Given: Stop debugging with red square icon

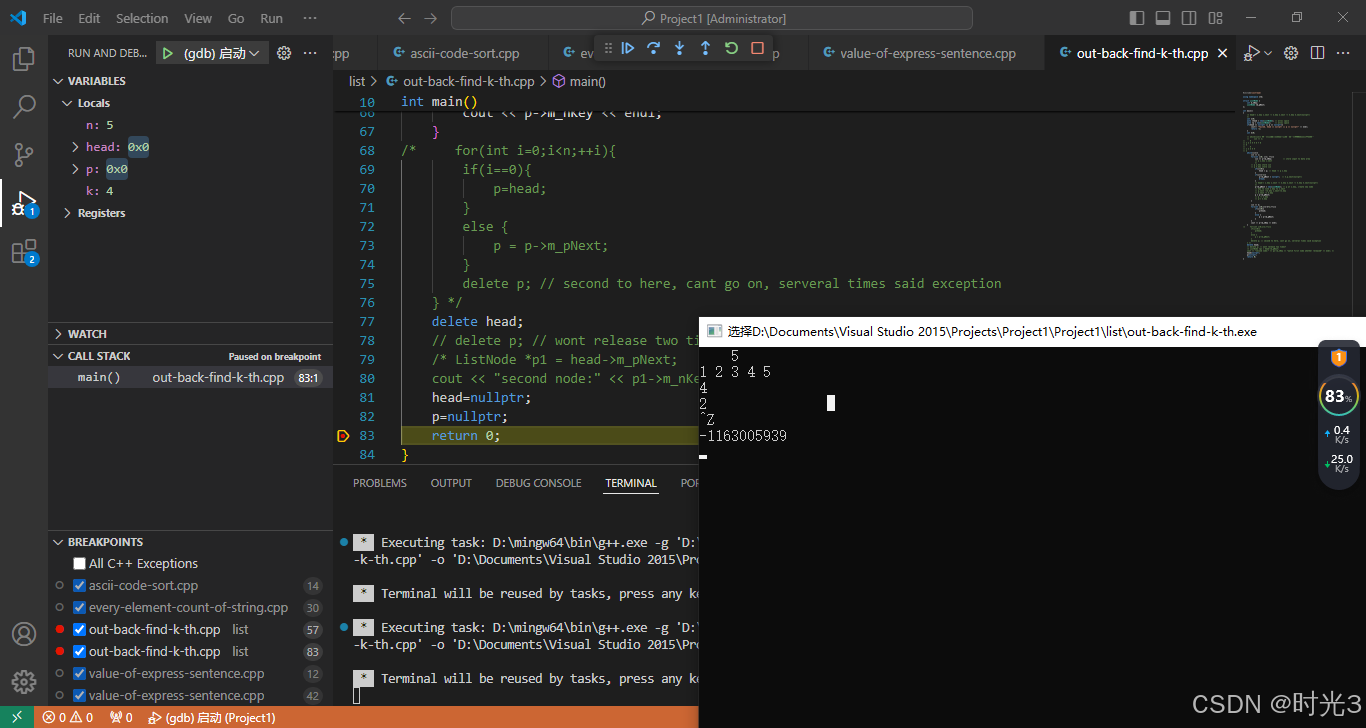Looking at the screenshot, I should pyautogui.click(x=757, y=48).
